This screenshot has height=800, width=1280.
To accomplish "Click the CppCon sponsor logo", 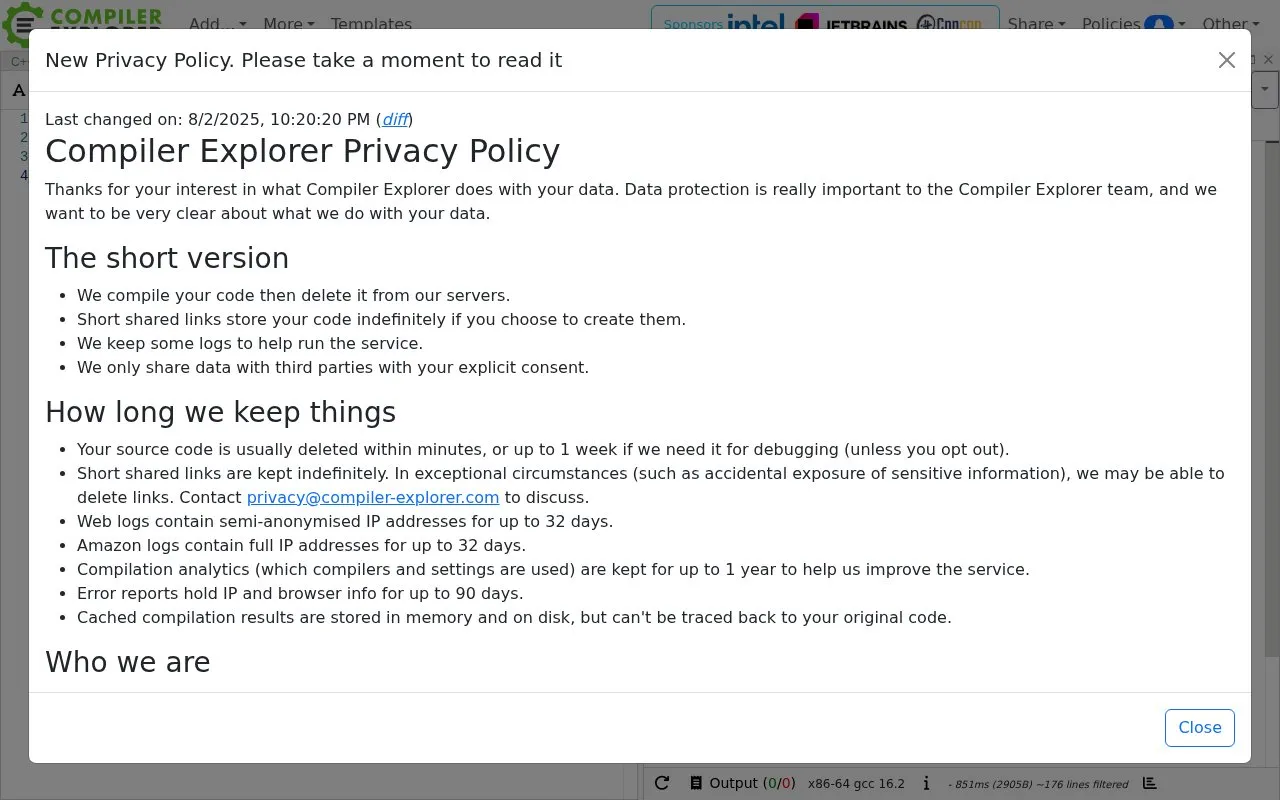I will (950, 23).
